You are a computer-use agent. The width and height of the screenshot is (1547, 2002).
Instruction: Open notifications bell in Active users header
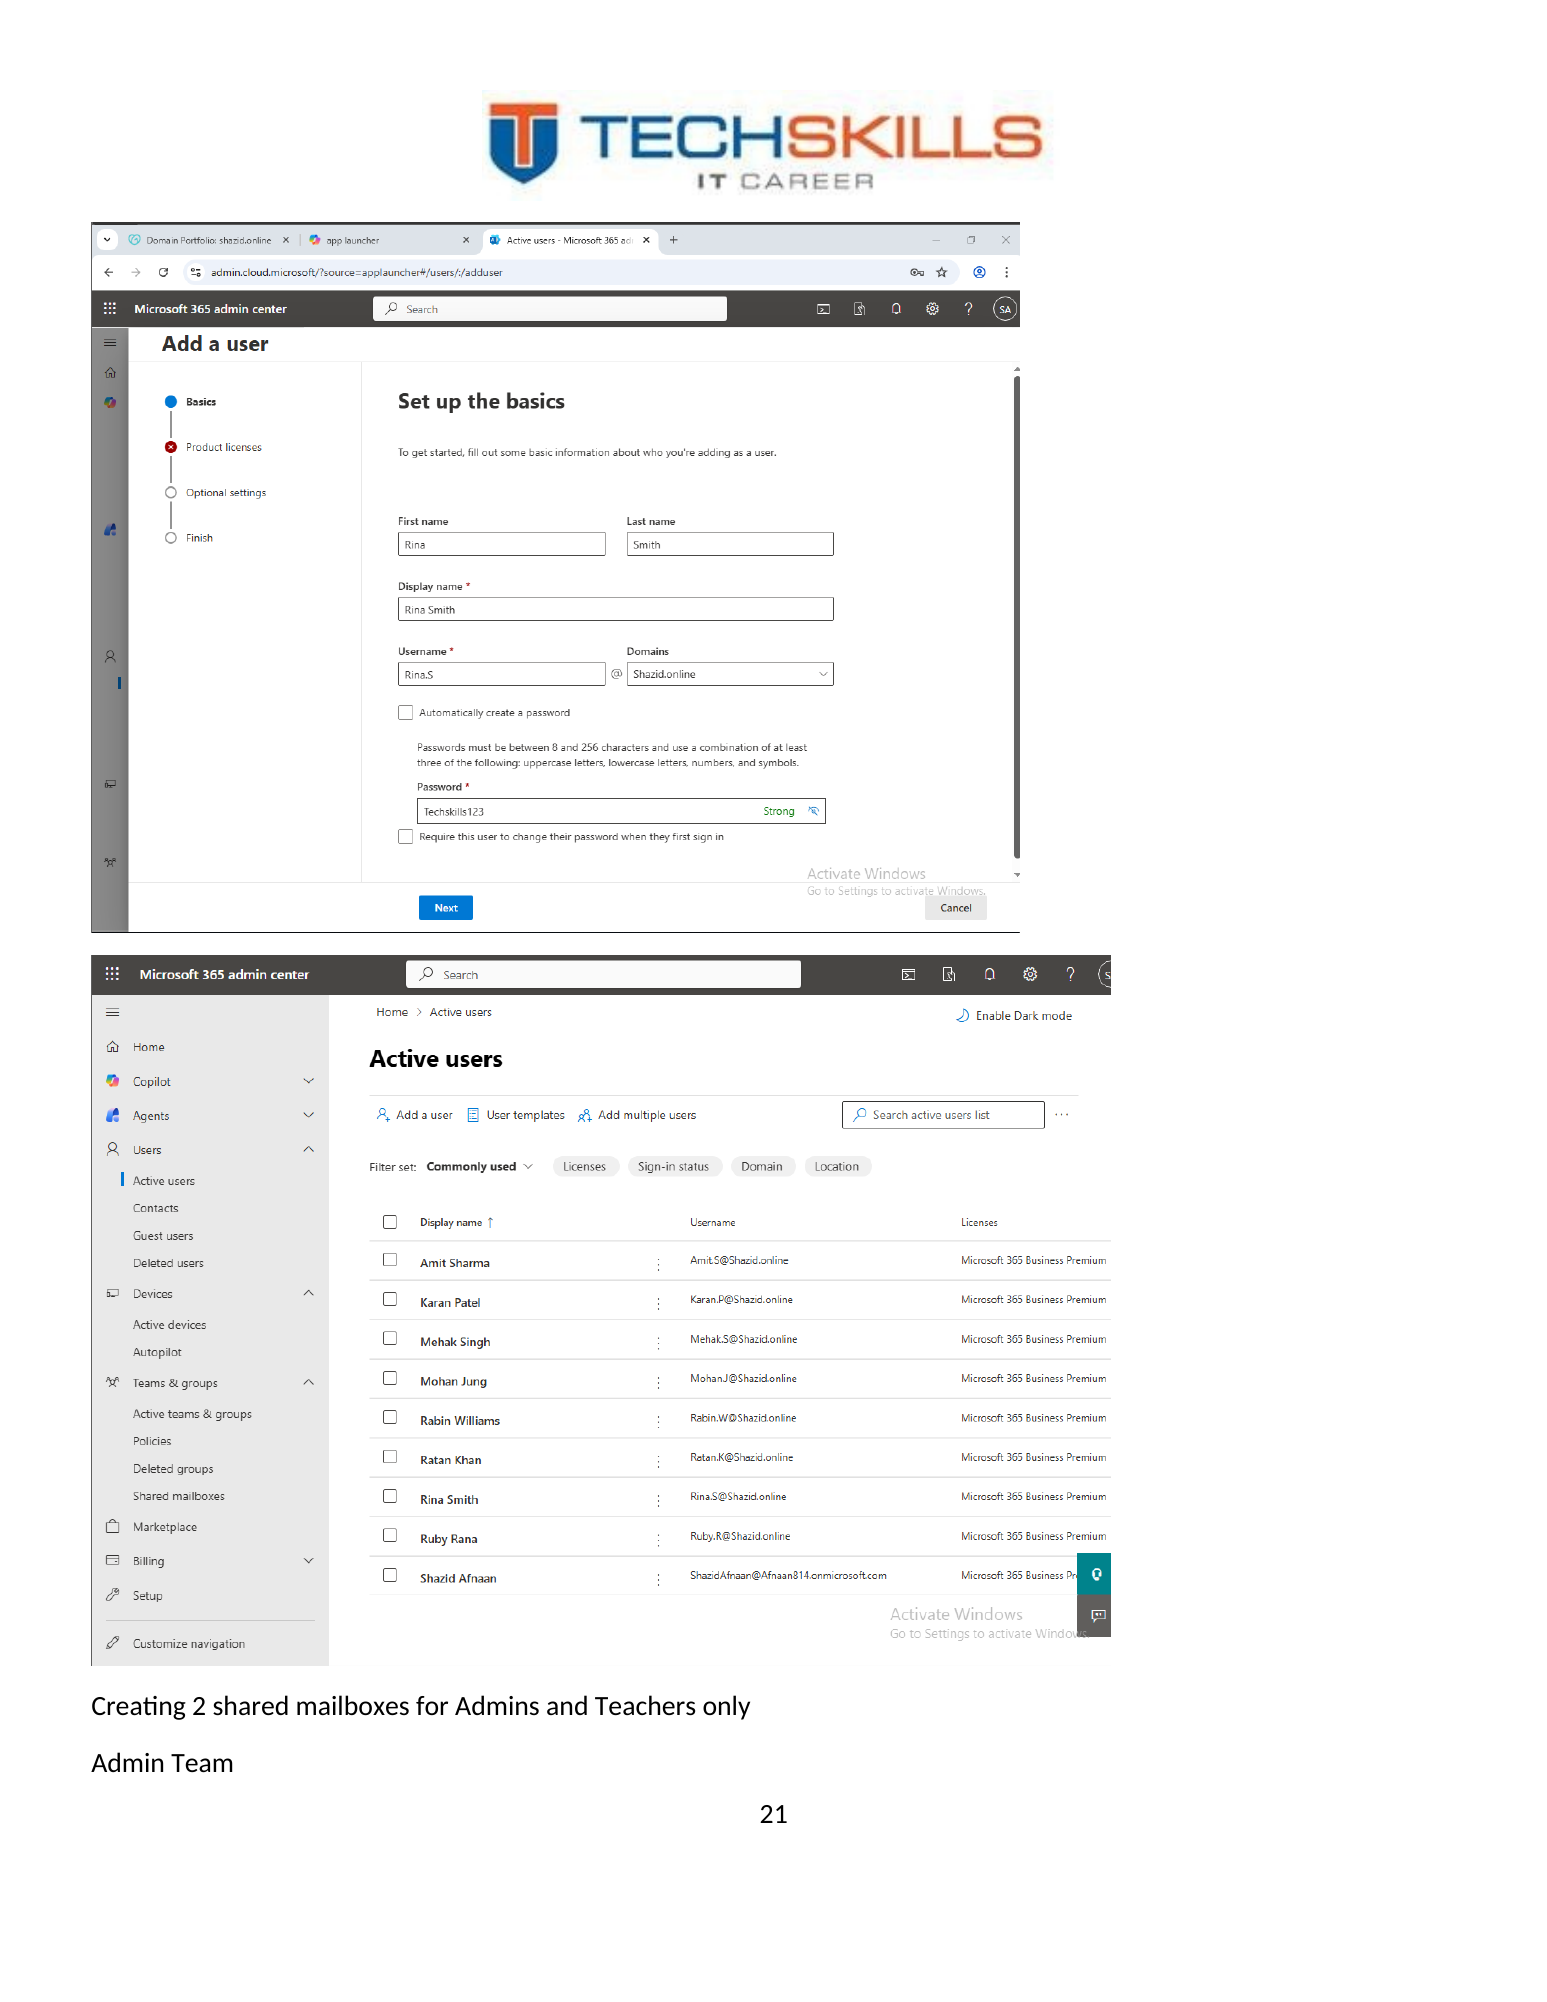point(989,974)
